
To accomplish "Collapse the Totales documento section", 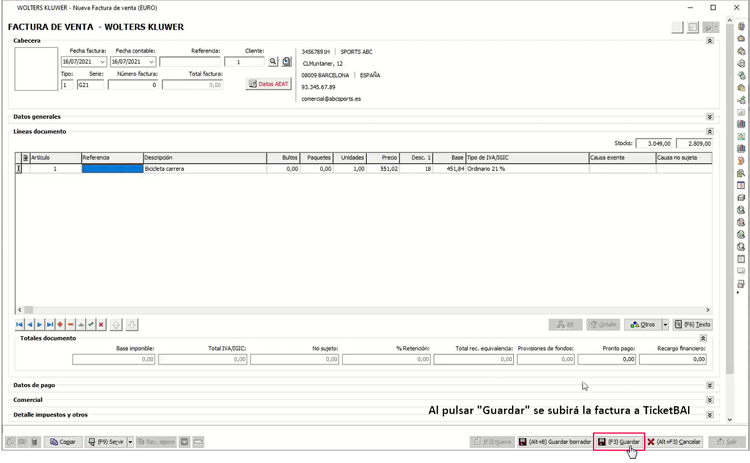I will click(x=703, y=338).
